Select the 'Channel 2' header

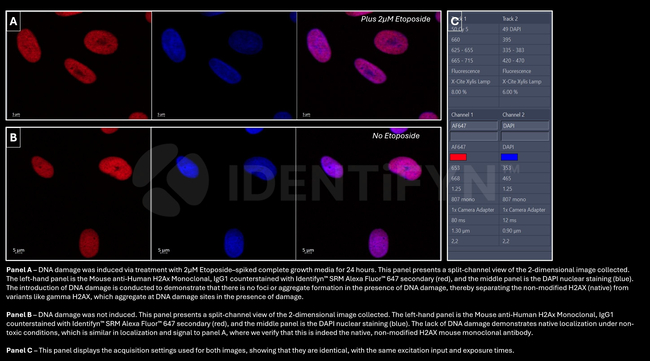pos(513,114)
